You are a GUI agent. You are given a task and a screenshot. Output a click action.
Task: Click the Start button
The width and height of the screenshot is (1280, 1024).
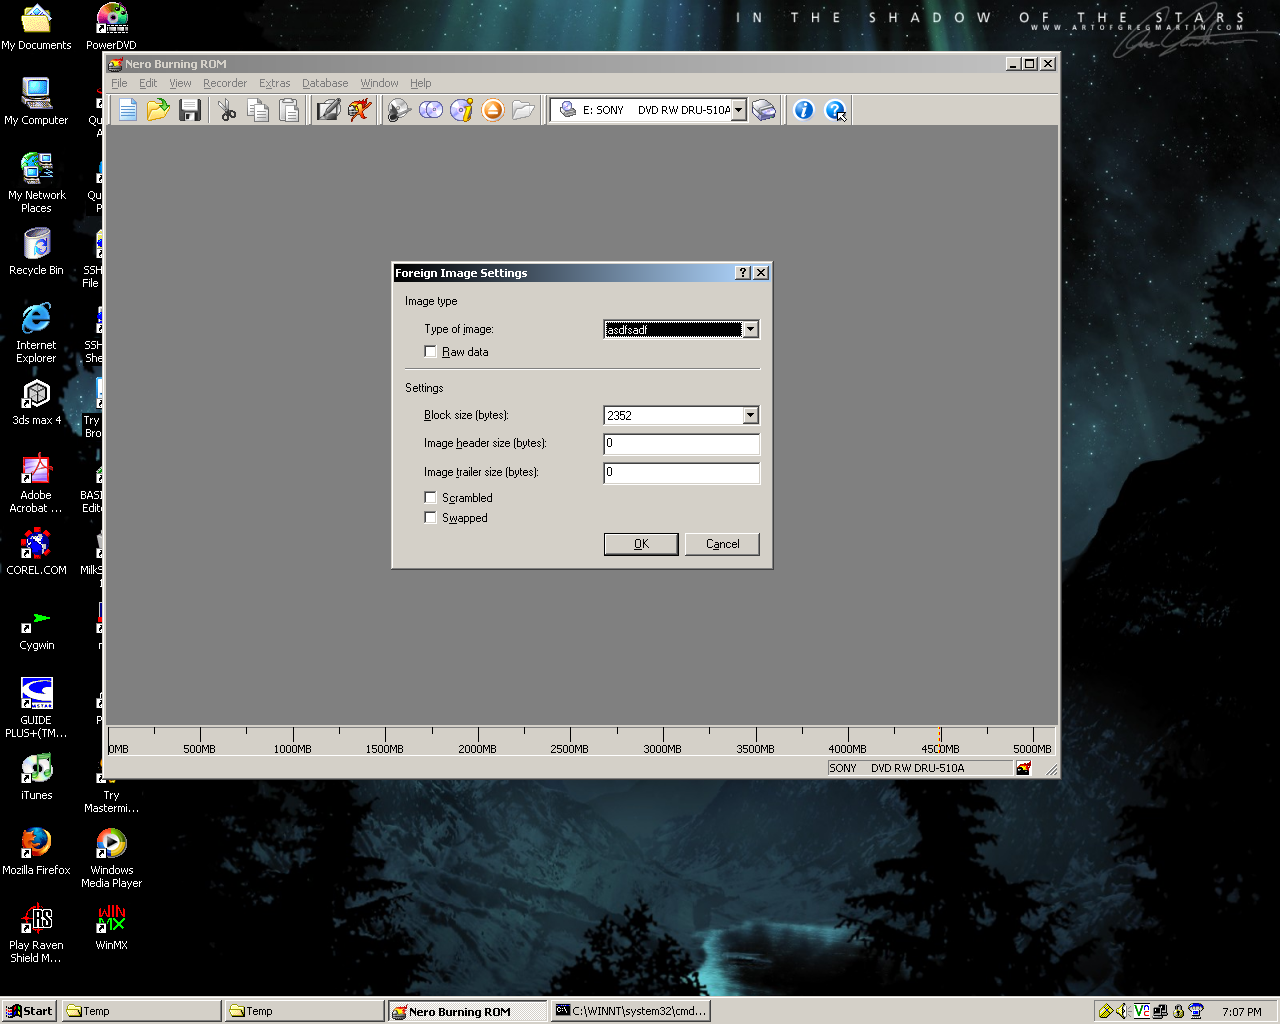[x=29, y=1011]
